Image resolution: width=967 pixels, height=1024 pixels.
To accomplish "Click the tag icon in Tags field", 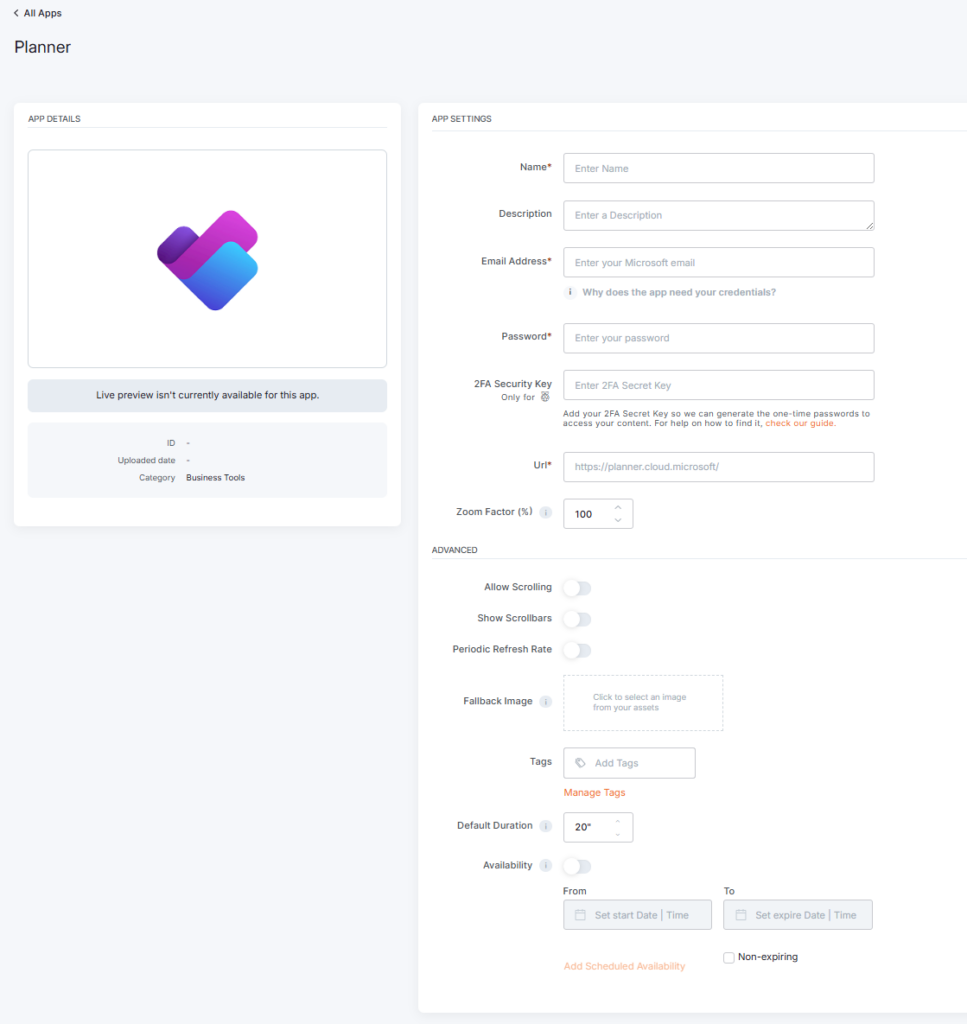I will tap(580, 763).
